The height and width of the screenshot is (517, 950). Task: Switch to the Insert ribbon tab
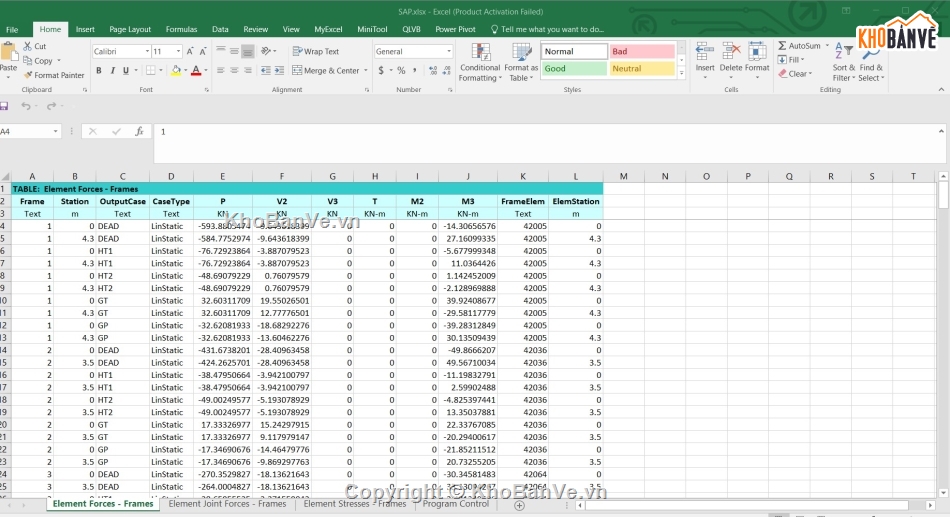[85, 29]
